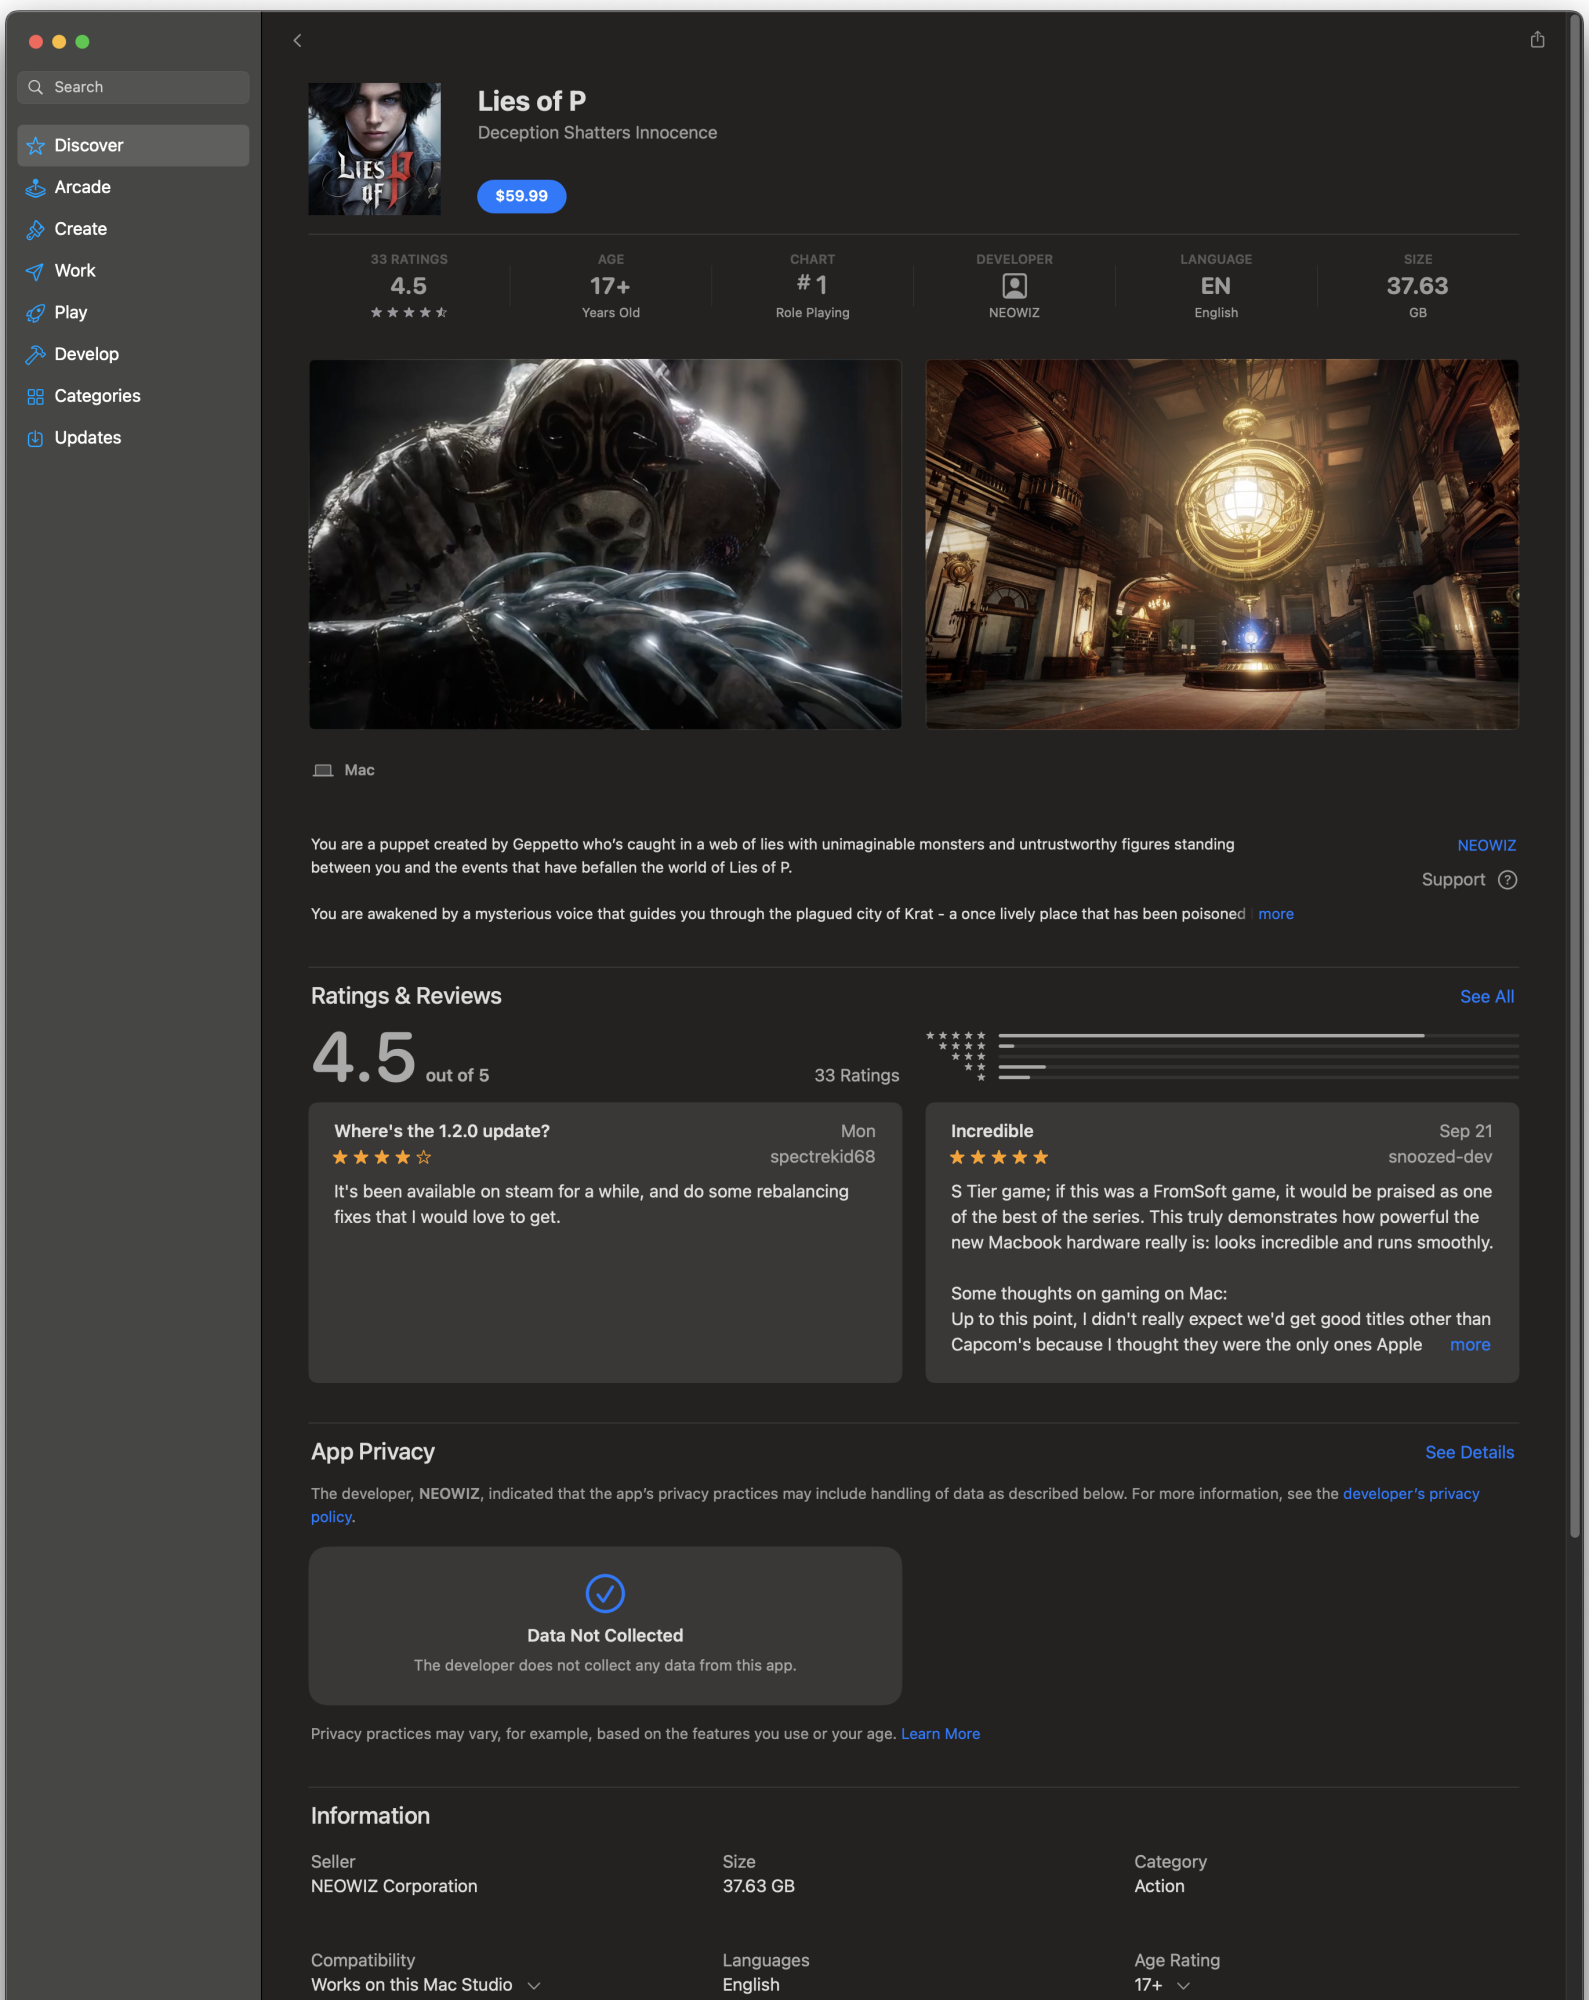Open the 'Incredible' review card
1589x2000 pixels.
click(1222, 1243)
